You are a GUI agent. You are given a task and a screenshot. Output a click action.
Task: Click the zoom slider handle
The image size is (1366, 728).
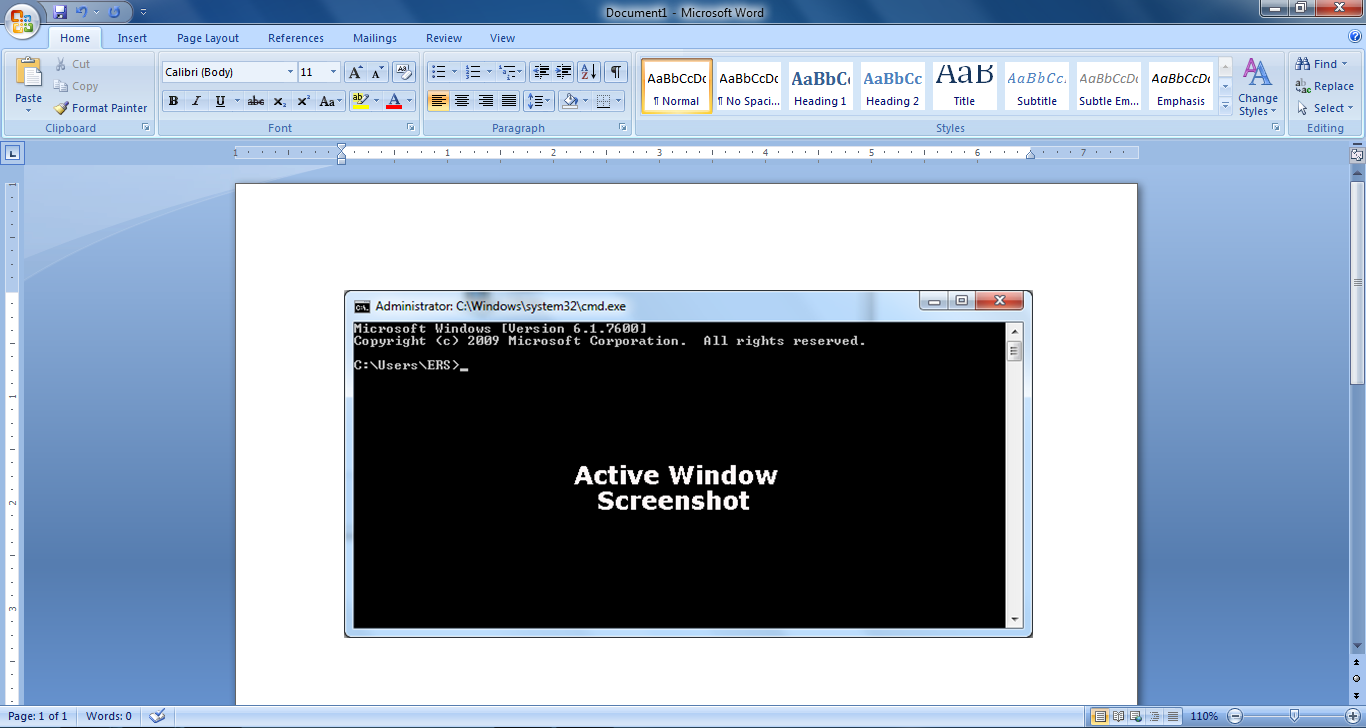(1294, 716)
